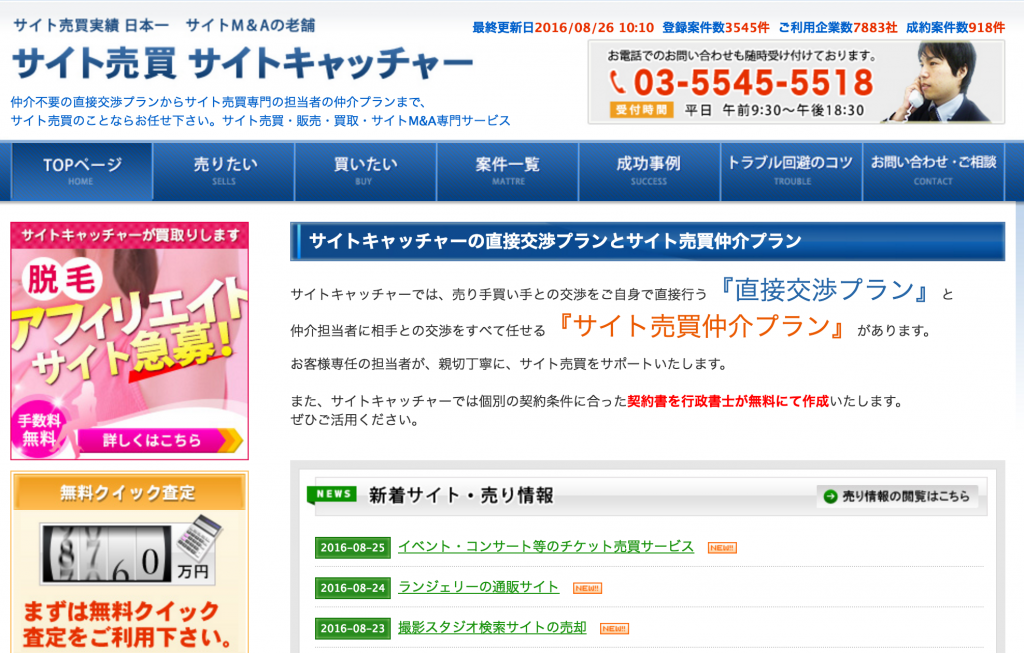This screenshot has width=1024, height=653.
Task: Open the 成功事例 success stories tab
Action: tap(649, 171)
